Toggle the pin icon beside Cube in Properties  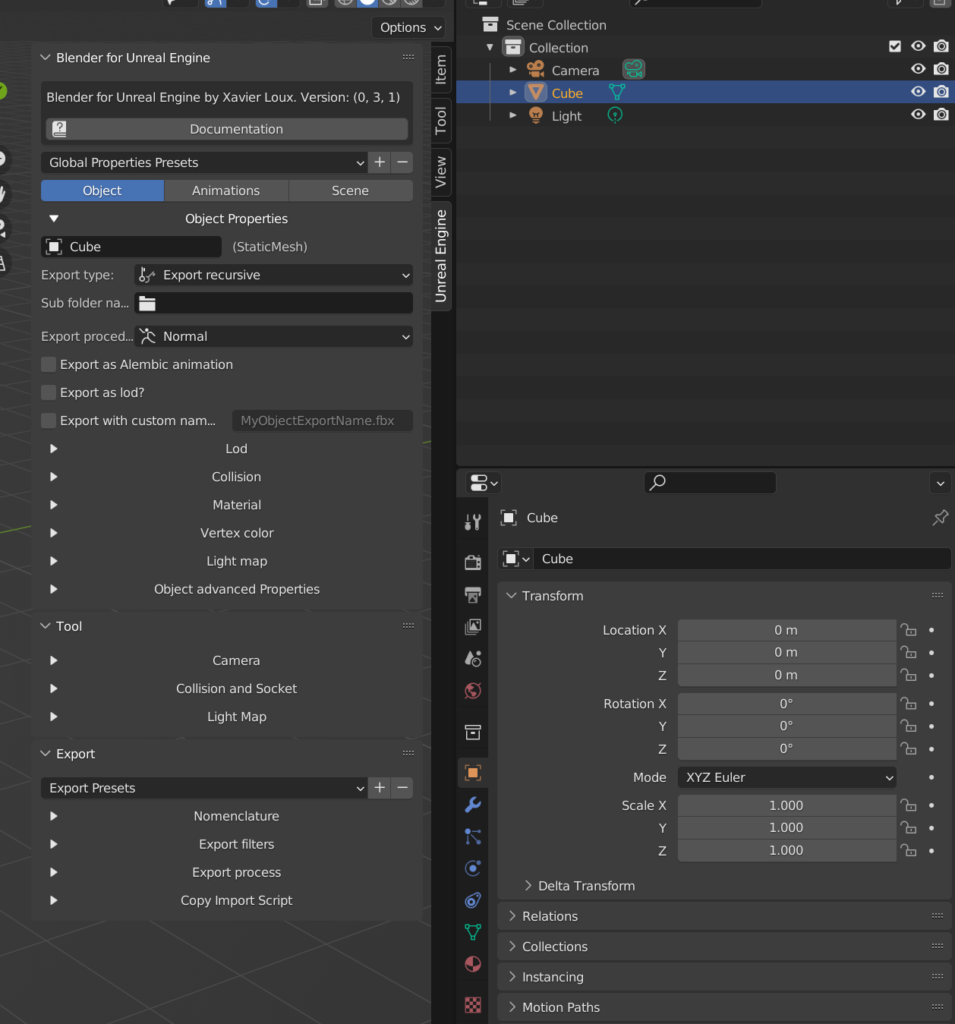(x=940, y=518)
